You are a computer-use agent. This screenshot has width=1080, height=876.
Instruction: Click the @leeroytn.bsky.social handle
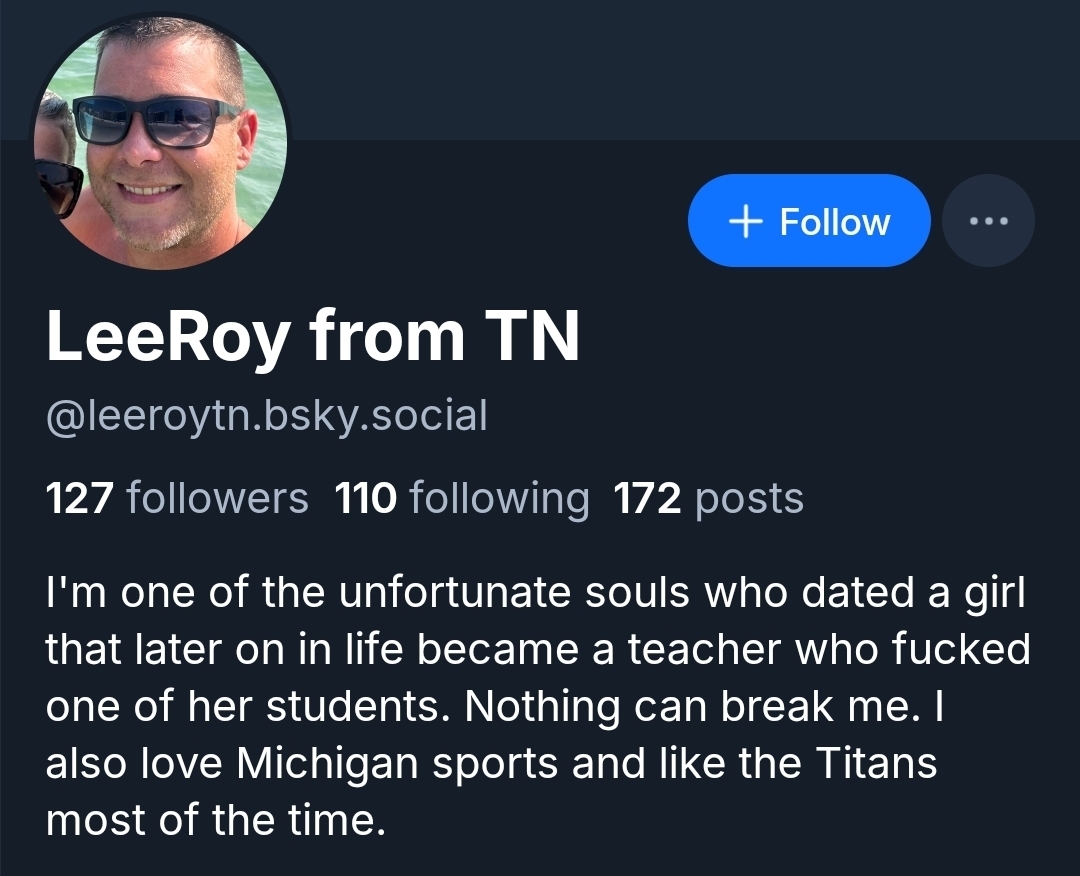tap(266, 415)
